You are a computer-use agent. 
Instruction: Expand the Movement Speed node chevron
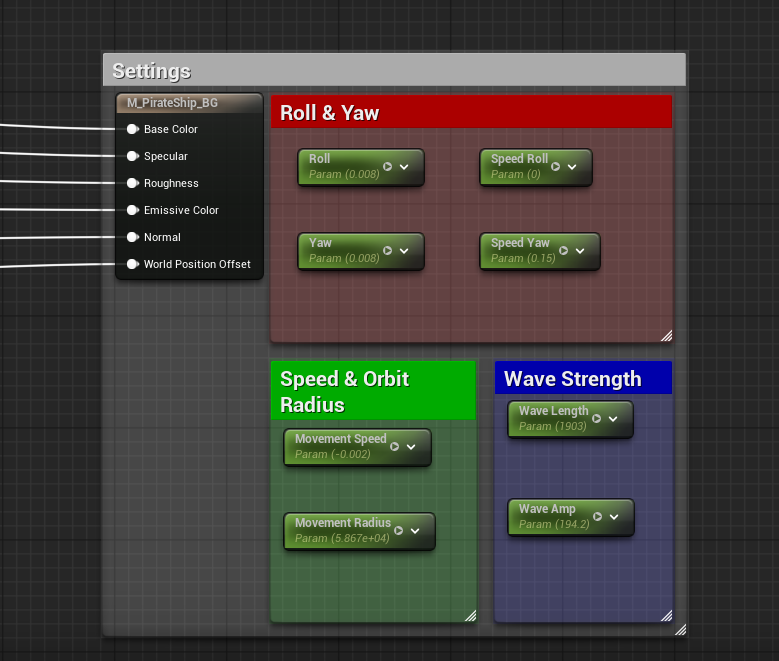pyautogui.click(x=411, y=447)
